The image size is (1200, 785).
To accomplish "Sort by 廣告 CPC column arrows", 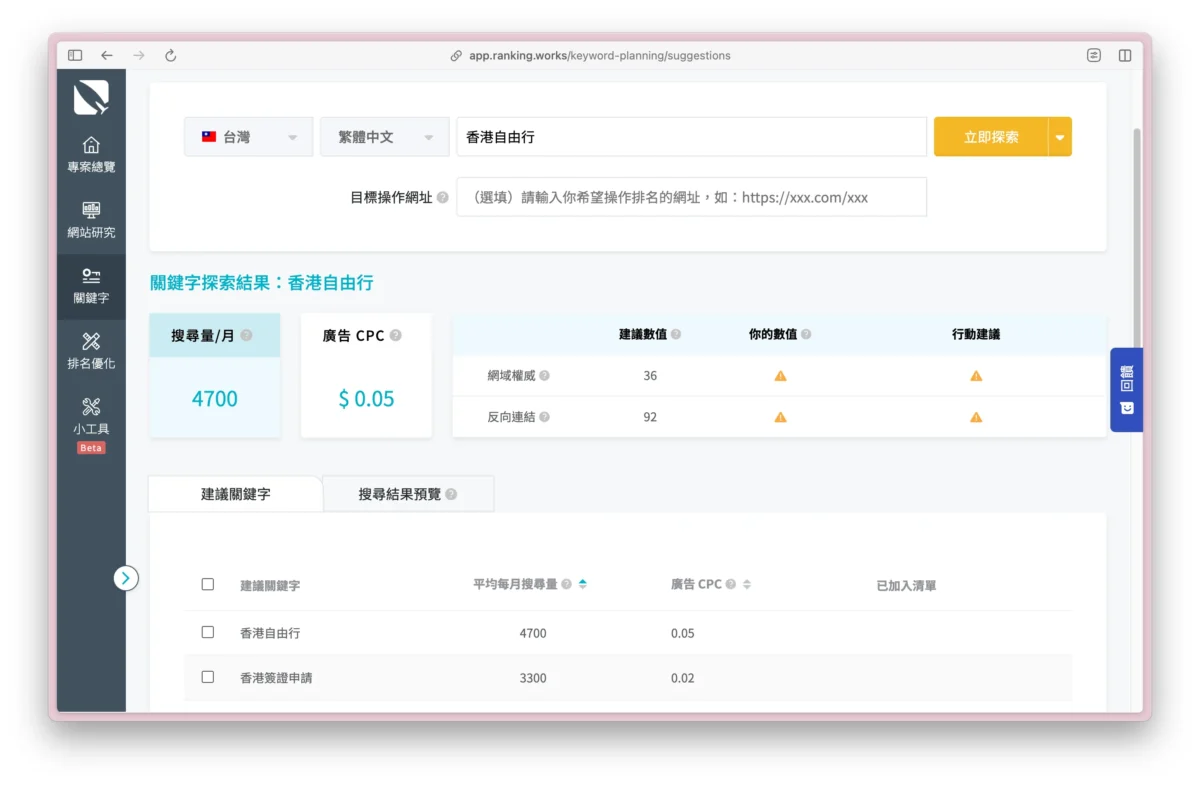I will click(x=746, y=584).
